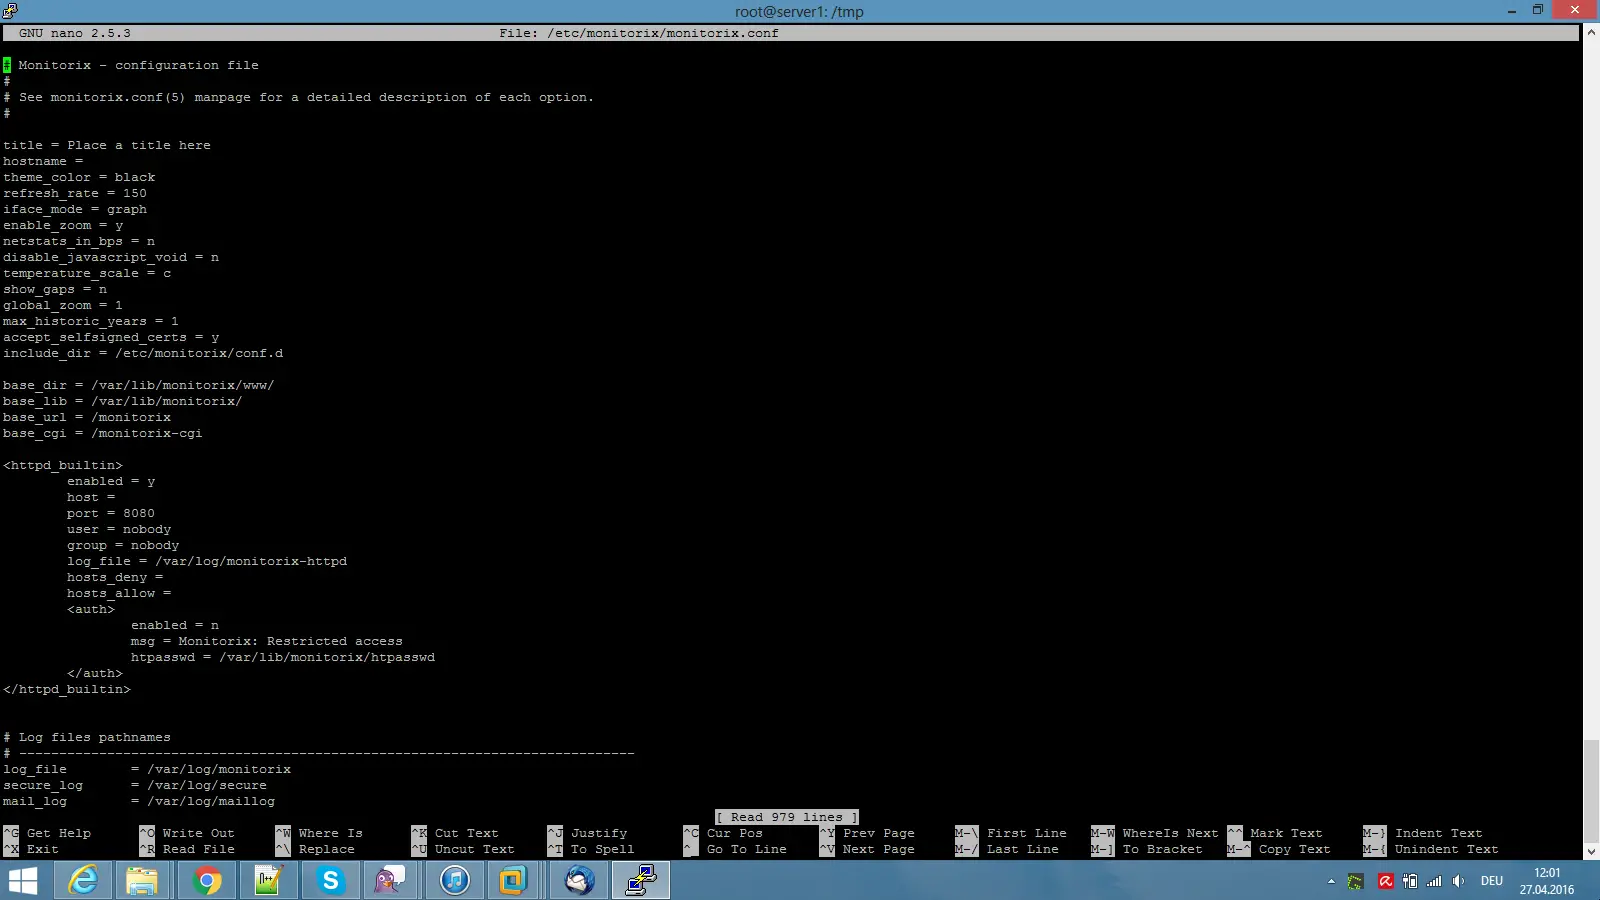Click the 'theme_color = black' line
Image resolution: width=1600 pixels, height=900 pixels.
(79, 177)
